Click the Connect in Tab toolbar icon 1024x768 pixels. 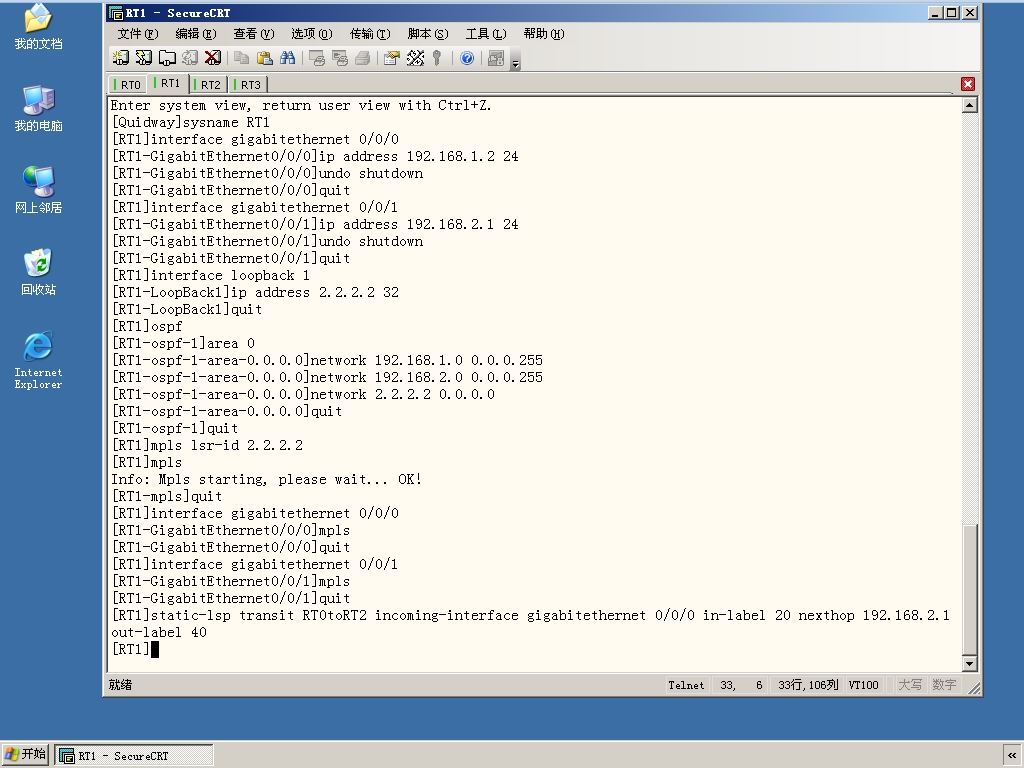pyautogui.click(x=167, y=58)
